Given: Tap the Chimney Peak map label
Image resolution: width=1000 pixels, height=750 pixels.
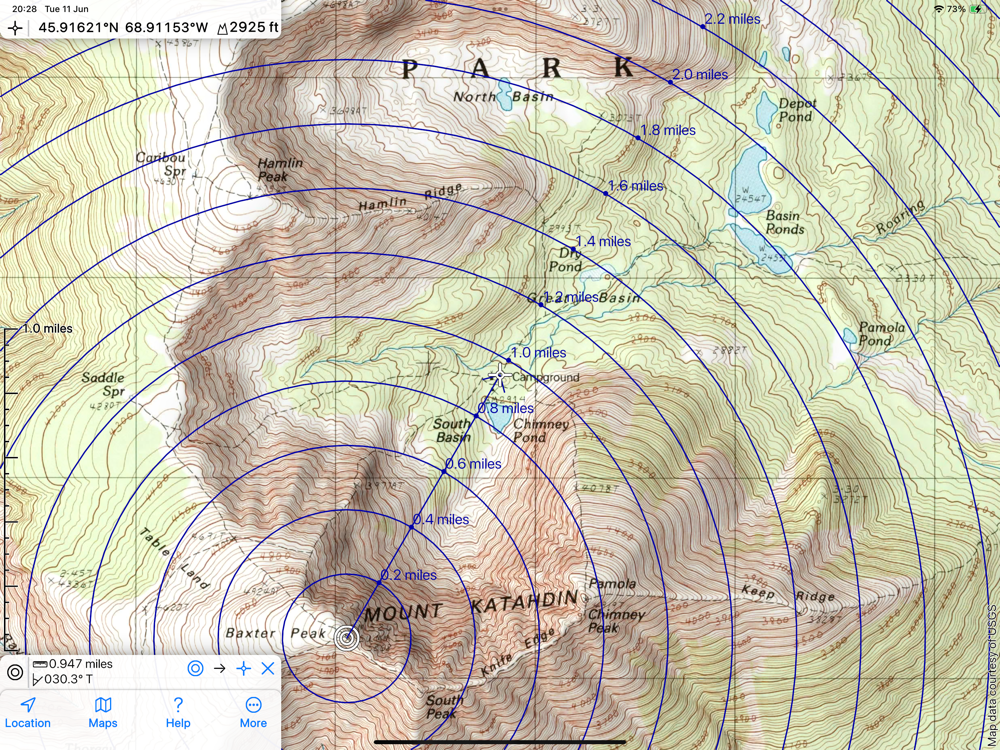Looking at the screenshot, I should pyautogui.click(x=616, y=621).
